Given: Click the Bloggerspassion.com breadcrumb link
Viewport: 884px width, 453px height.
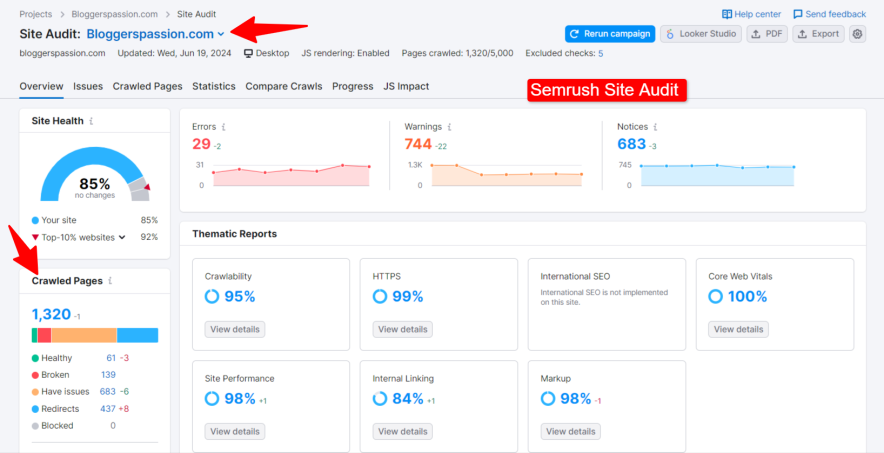Looking at the screenshot, I should [x=114, y=14].
